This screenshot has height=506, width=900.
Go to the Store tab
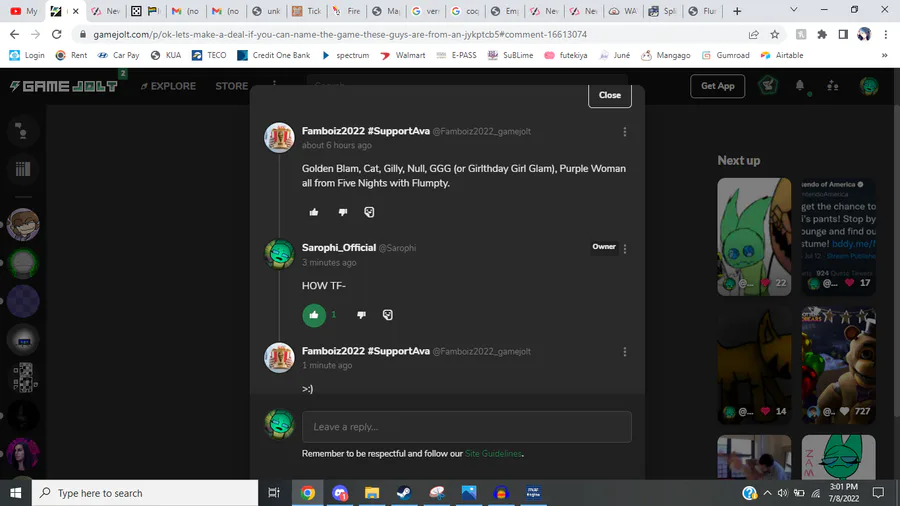(x=231, y=86)
